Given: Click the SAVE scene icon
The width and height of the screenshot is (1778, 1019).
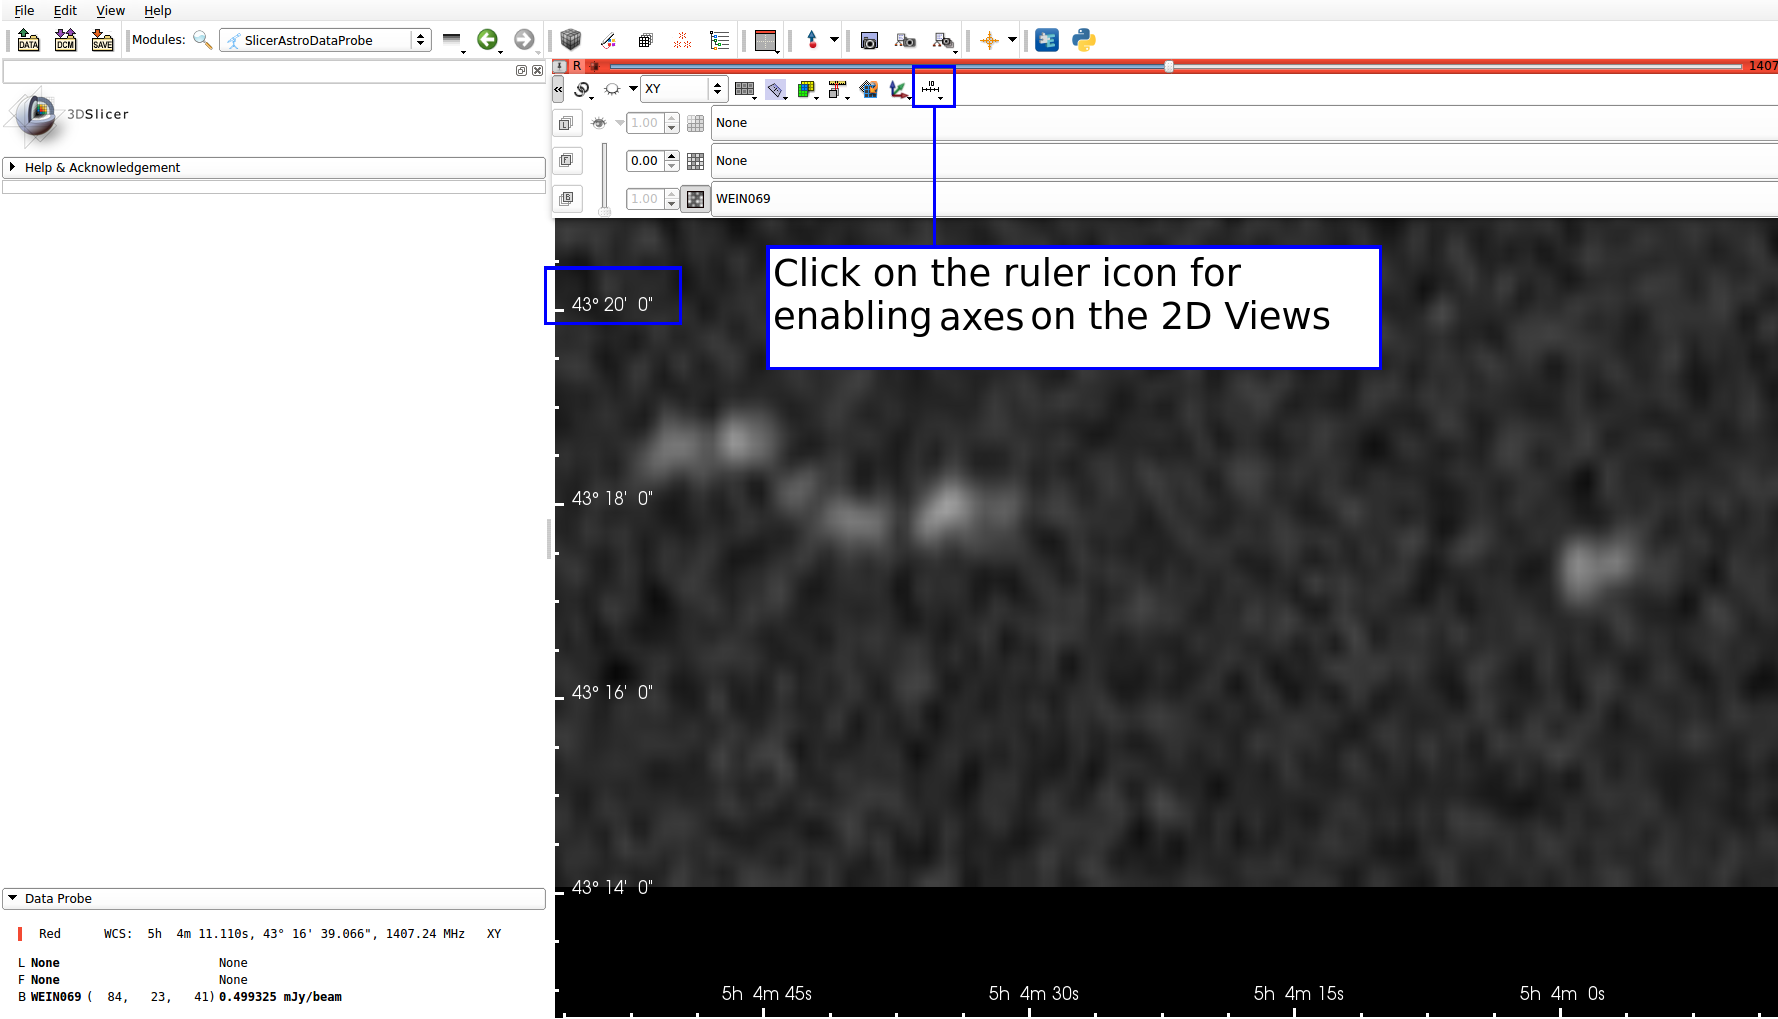Looking at the screenshot, I should pyautogui.click(x=102, y=40).
